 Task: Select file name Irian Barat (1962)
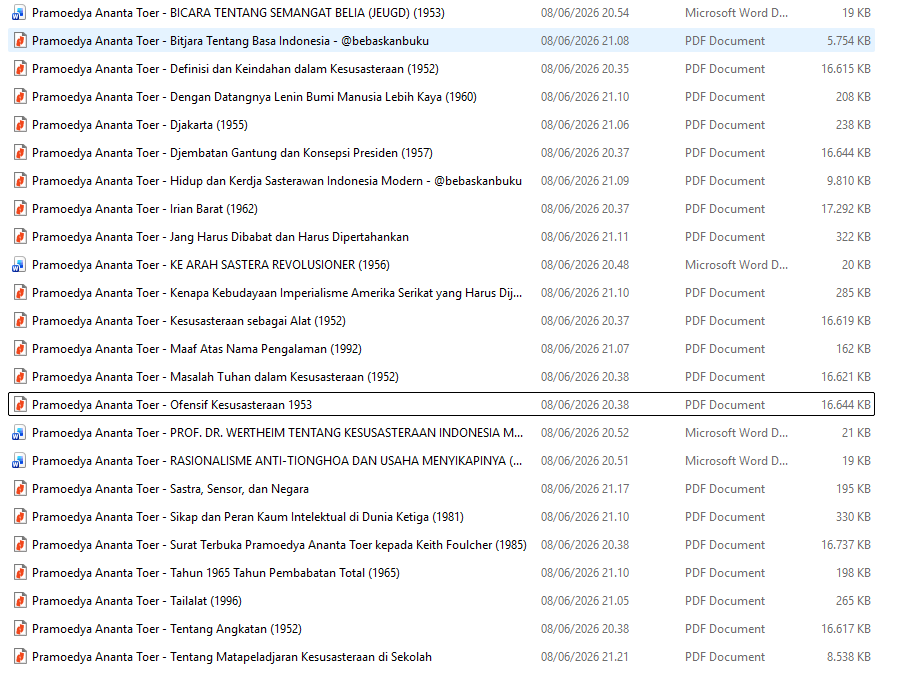tap(145, 209)
